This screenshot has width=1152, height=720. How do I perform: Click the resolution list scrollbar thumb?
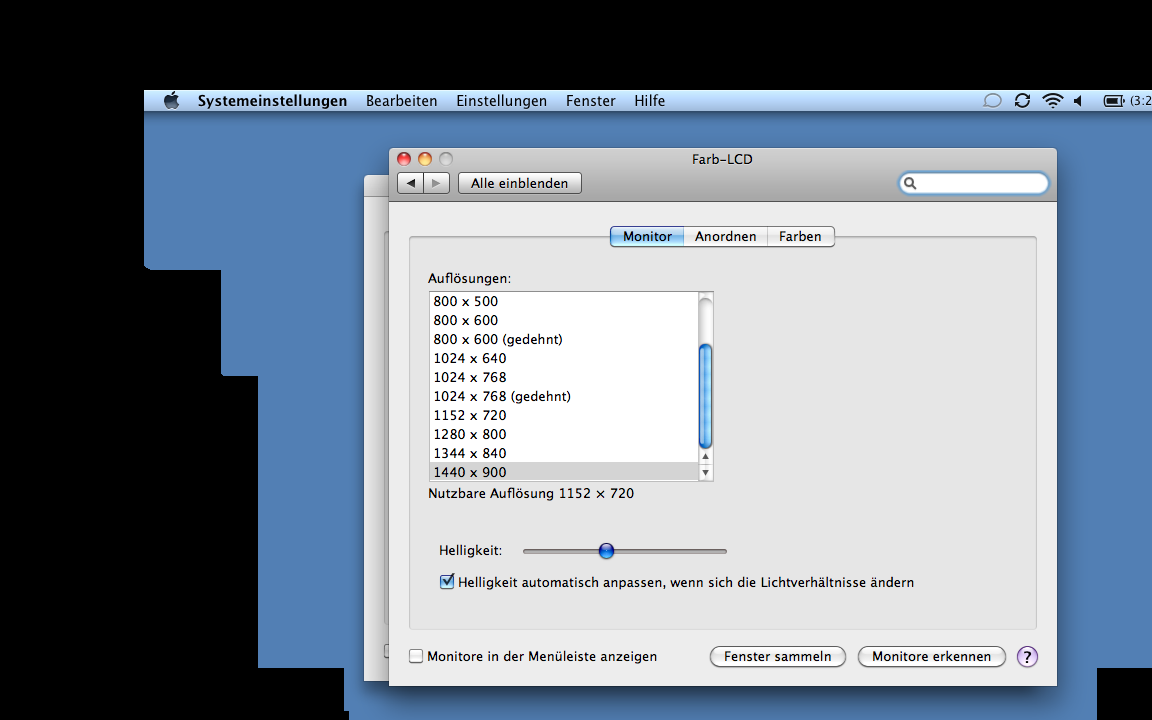pyautogui.click(x=705, y=395)
